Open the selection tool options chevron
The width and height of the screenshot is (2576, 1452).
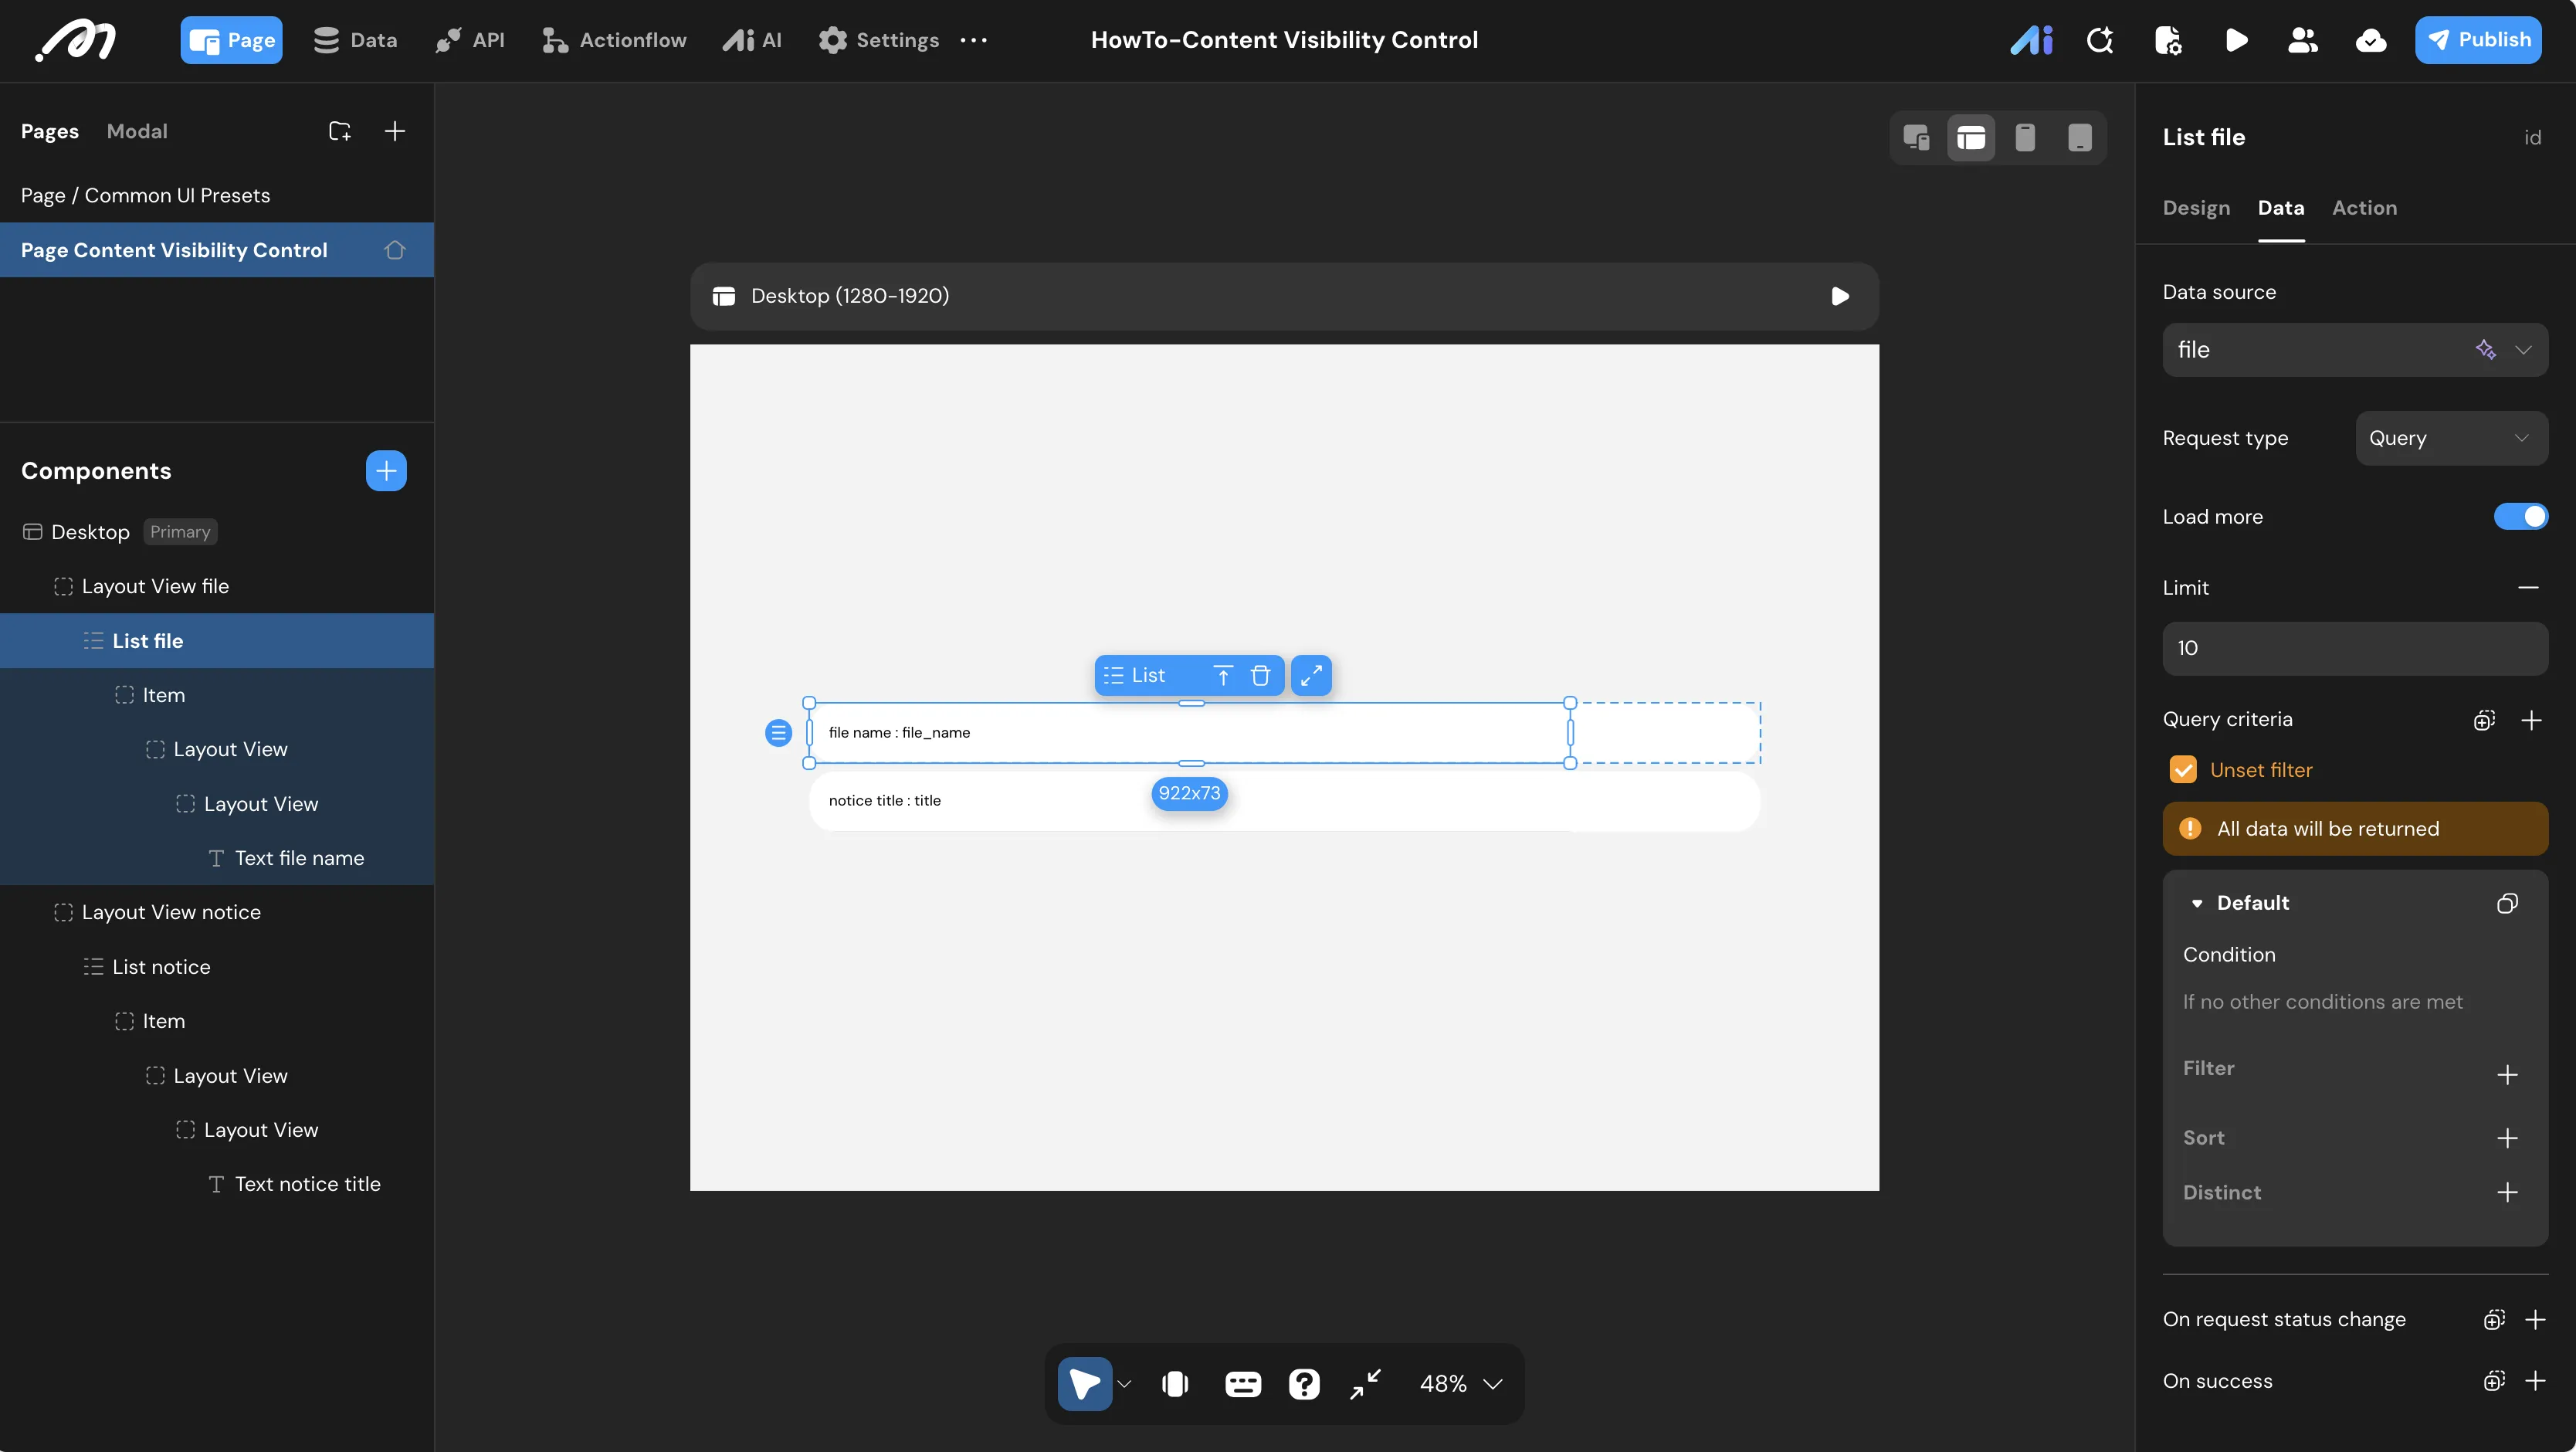coord(1124,1384)
